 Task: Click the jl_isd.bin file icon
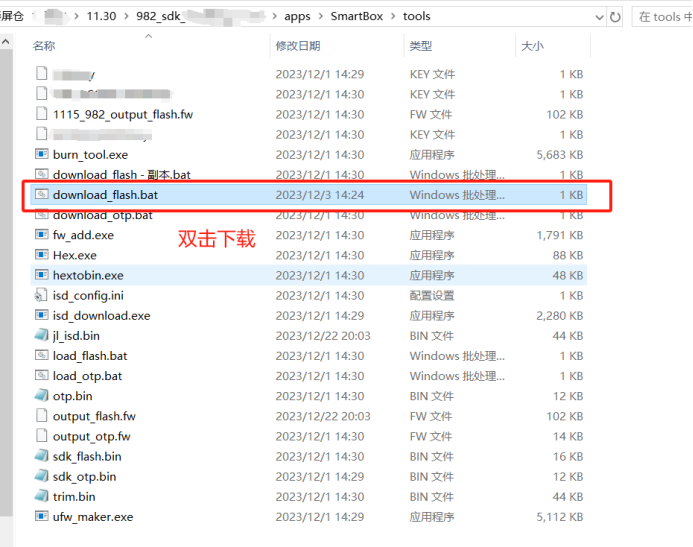click(42, 335)
